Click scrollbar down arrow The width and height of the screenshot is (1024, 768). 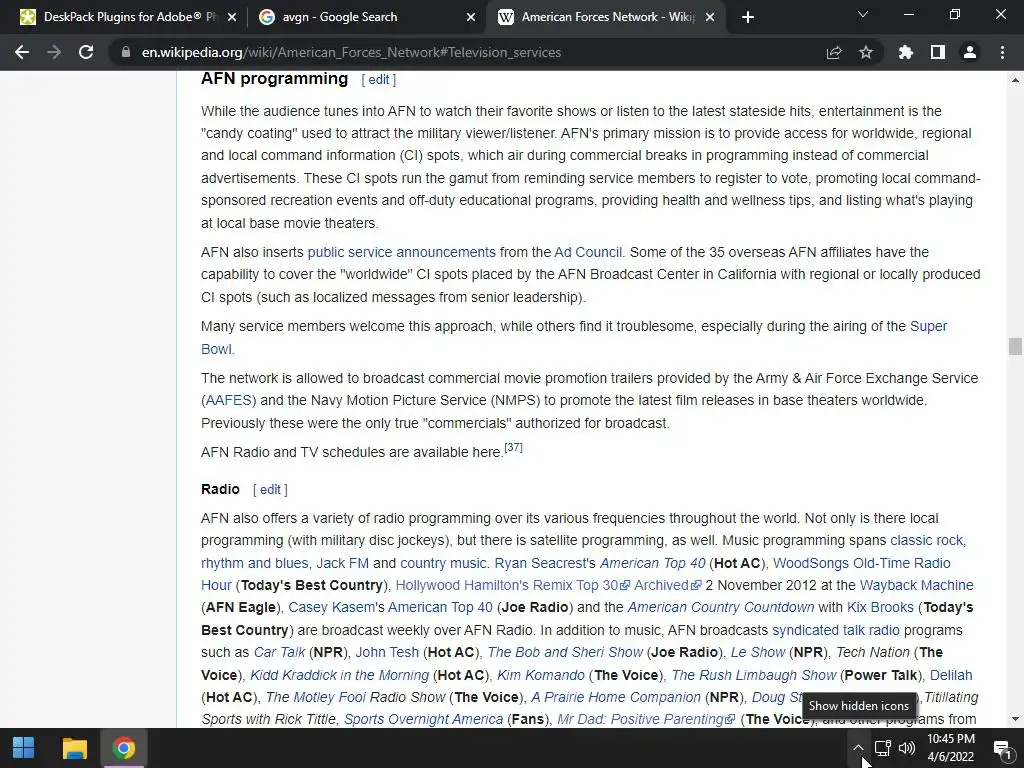[1015, 719]
